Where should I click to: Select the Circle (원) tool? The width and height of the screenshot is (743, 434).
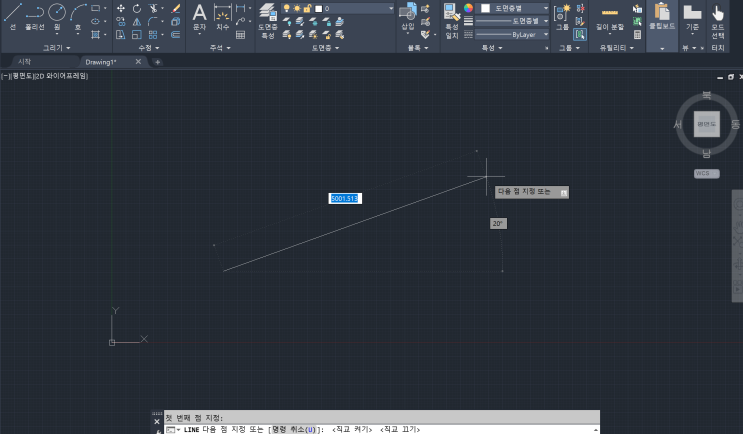pyautogui.click(x=57, y=16)
